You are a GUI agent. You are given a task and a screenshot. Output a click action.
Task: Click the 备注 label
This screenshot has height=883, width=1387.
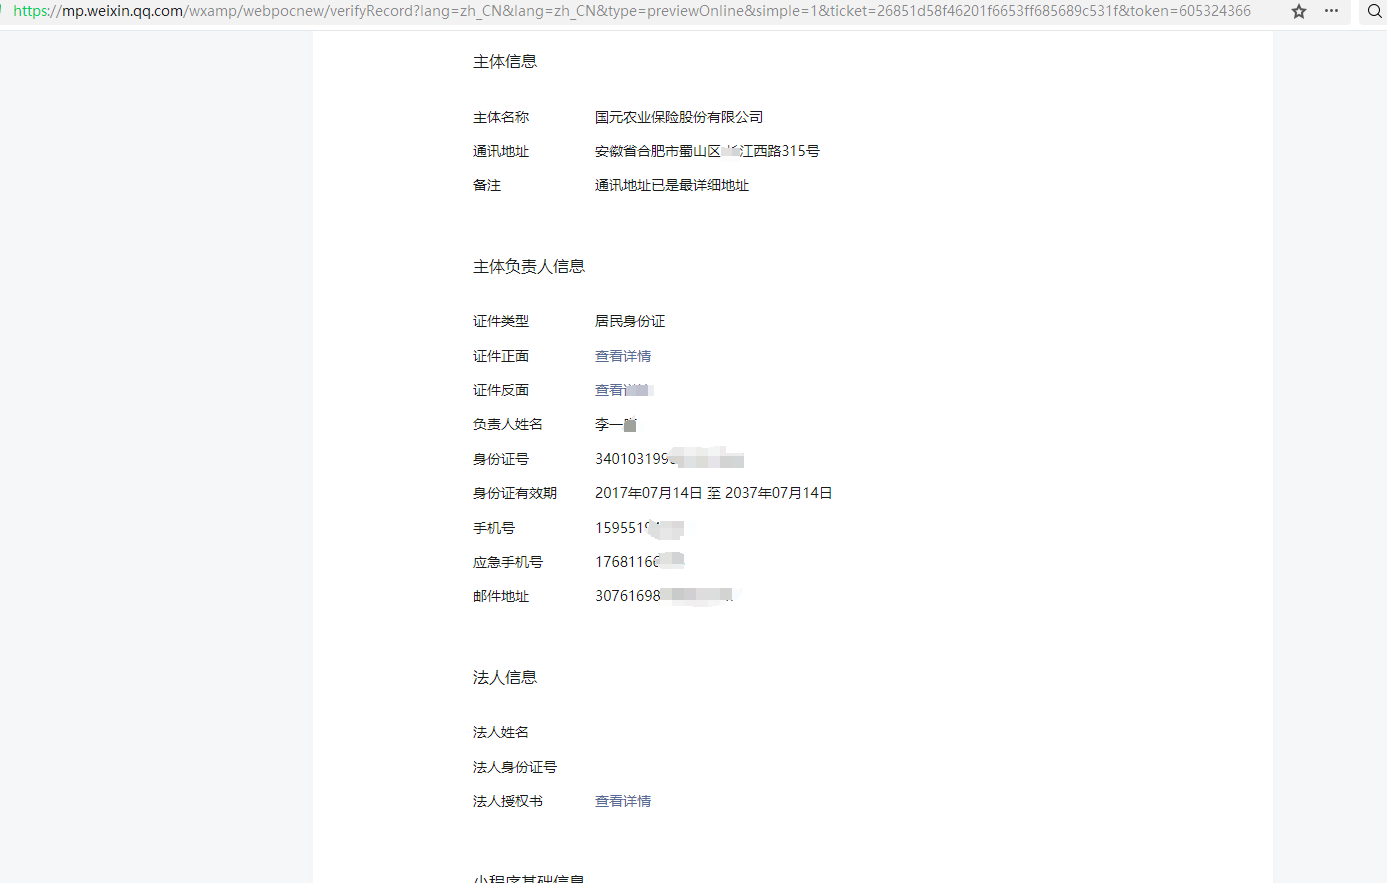pos(487,185)
